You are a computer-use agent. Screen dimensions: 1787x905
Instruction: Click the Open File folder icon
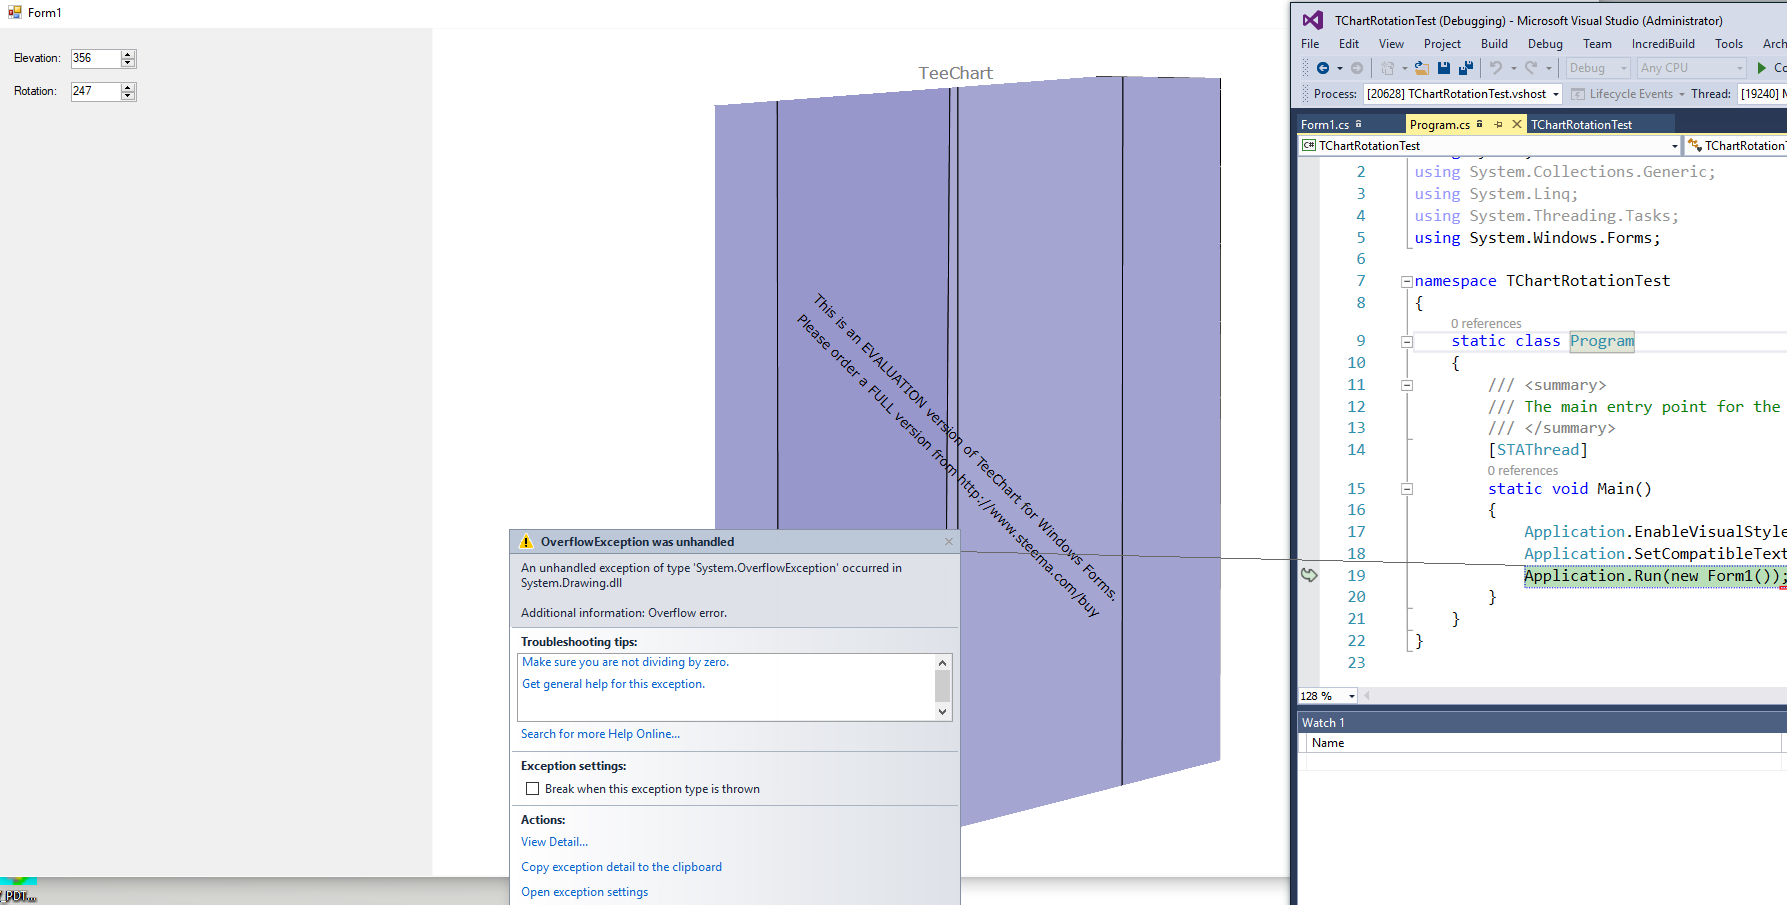click(x=1421, y=68)
